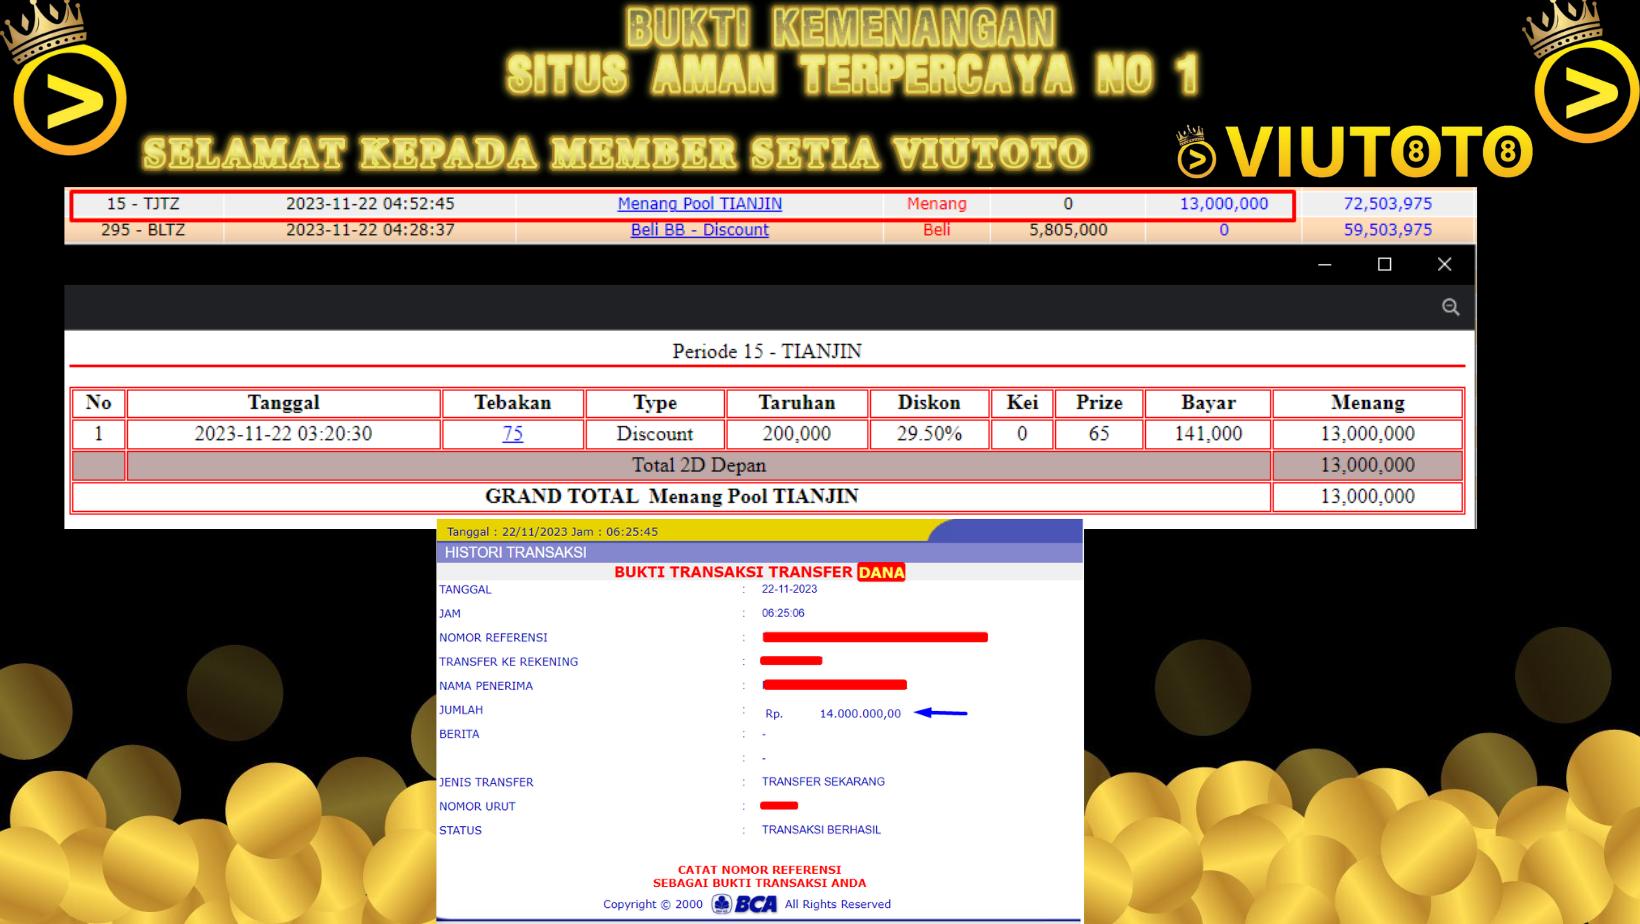1640x924 pixels.
Task: Click the NAMA PENERIMA label
Action: 486,686
